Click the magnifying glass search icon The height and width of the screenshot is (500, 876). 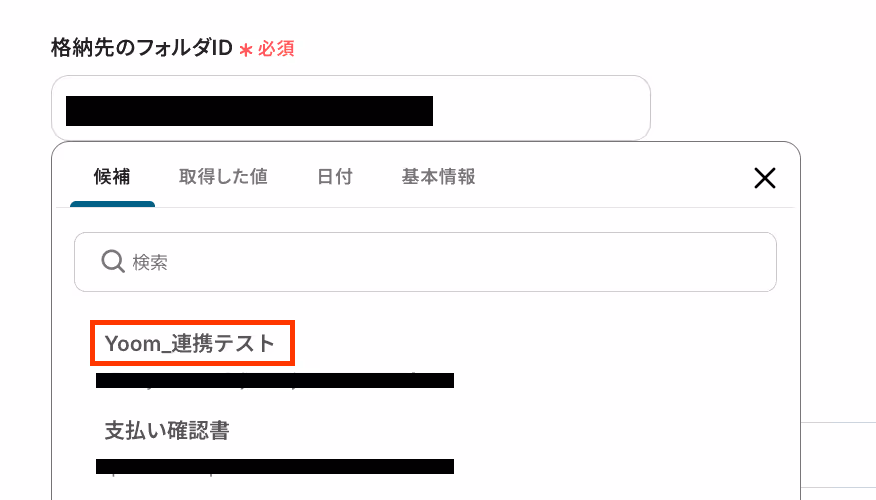[x=112, y=261]
